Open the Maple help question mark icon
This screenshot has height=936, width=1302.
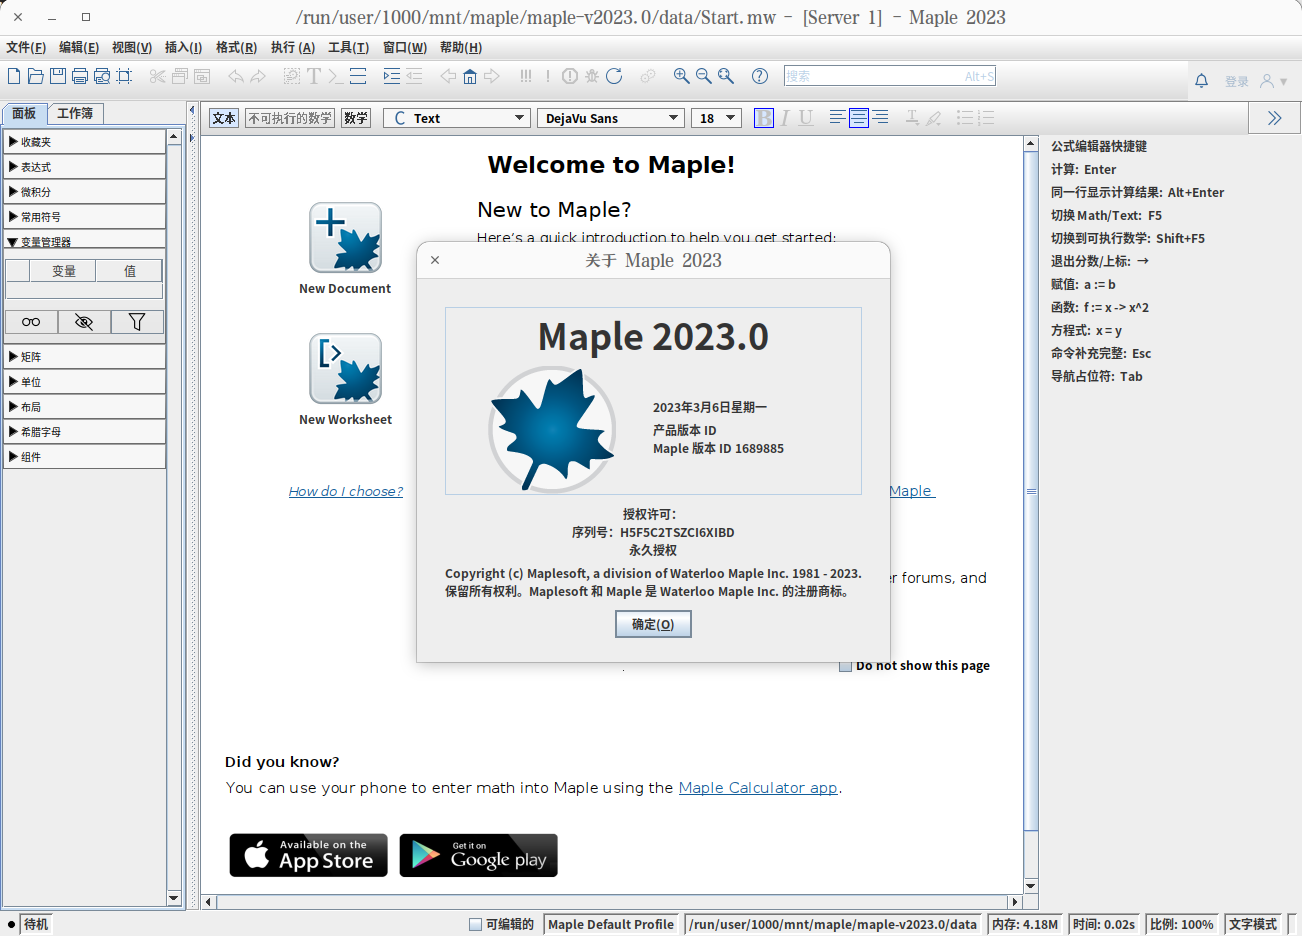point(757,76)
